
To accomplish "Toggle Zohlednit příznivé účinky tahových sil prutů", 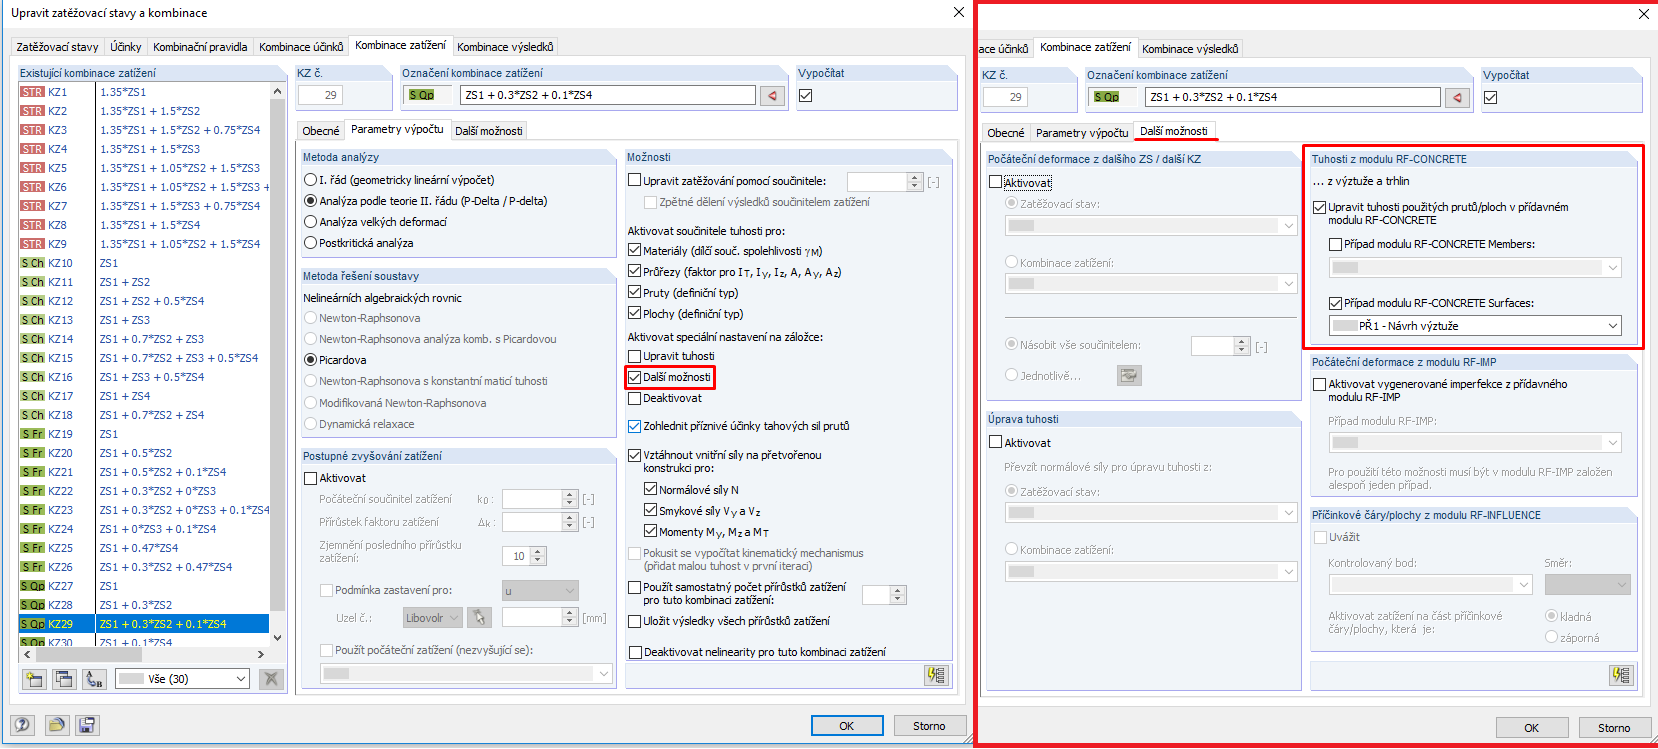I will tap(634, 426).
